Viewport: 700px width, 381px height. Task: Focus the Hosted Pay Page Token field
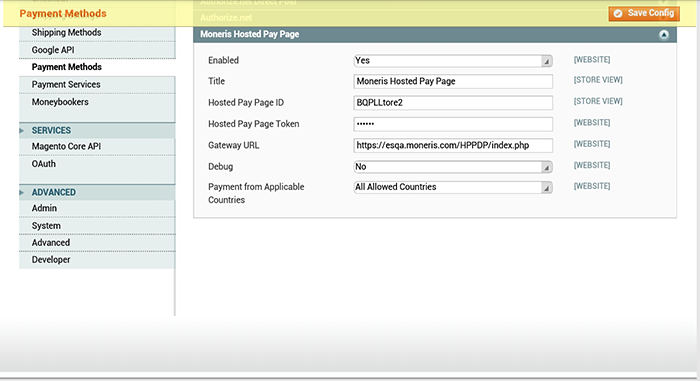pyautogui.click(x=453, y=124)
